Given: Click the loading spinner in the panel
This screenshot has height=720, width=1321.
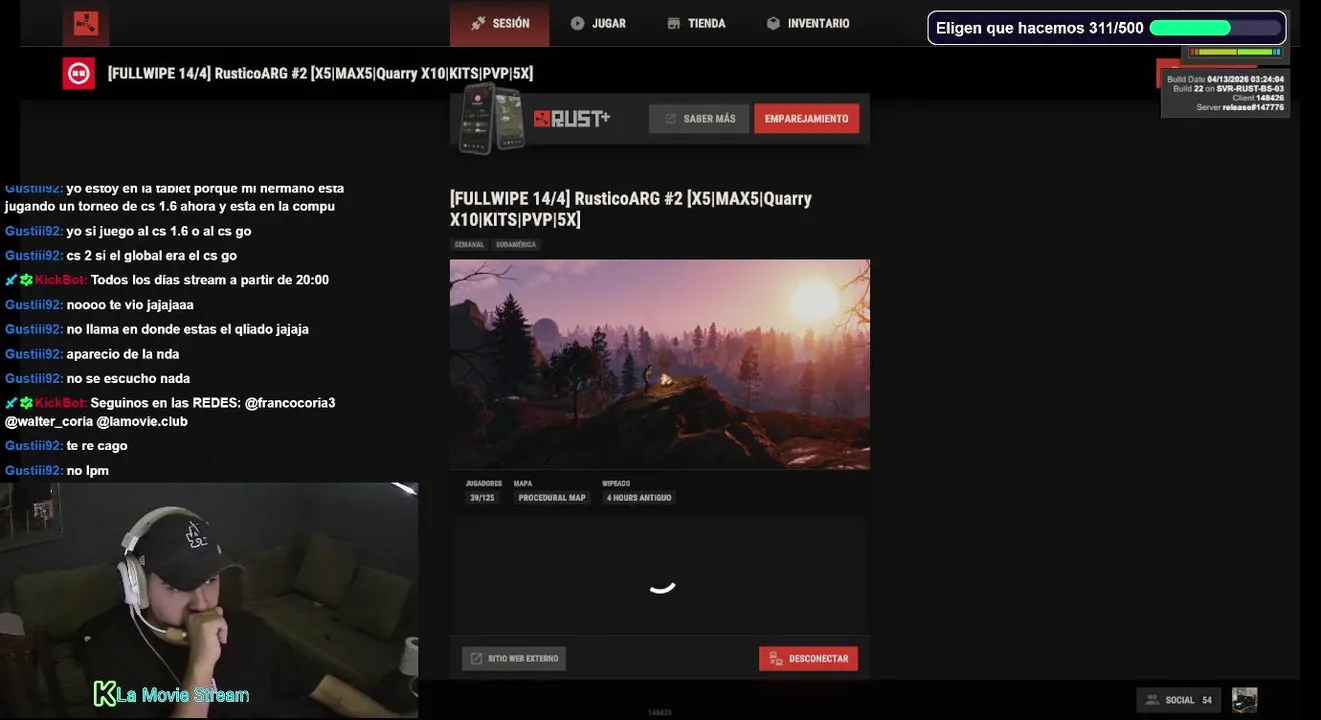Looking at the screenshot, I should point(662,587).
